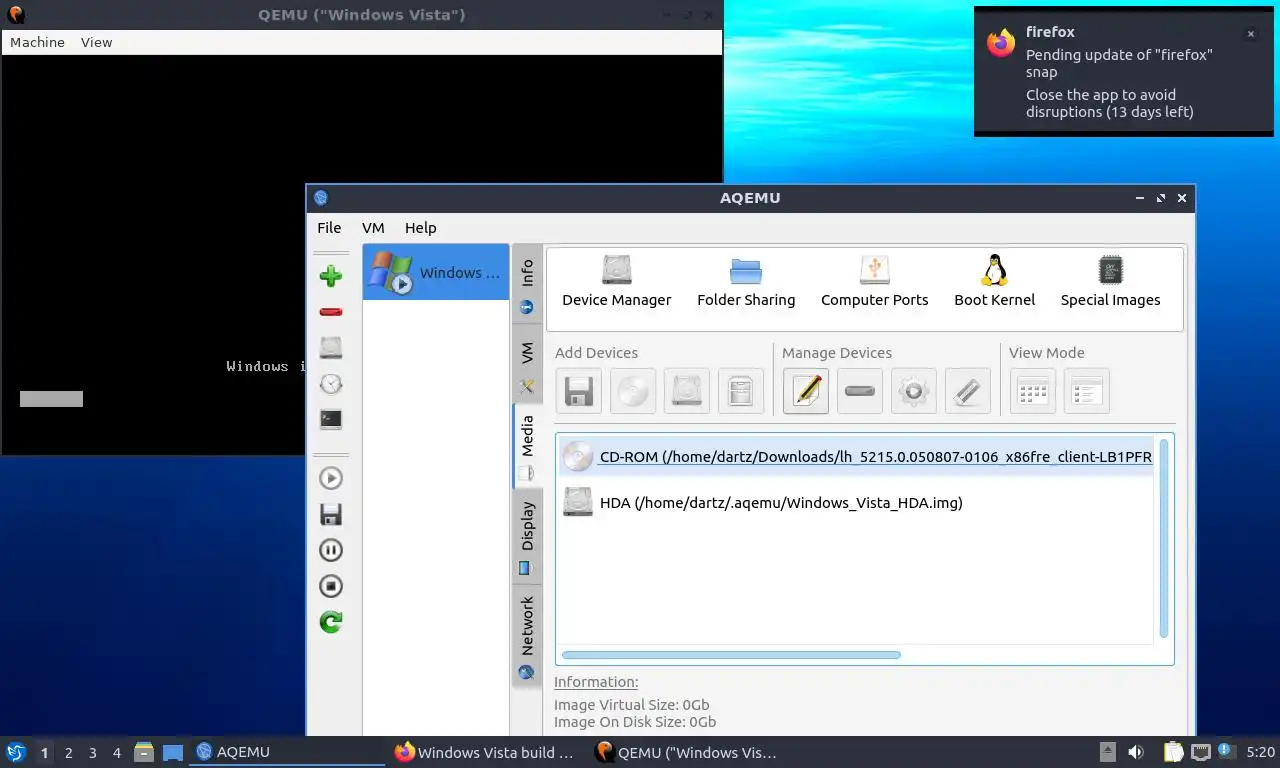Viewport: 1280px width, 768px height.
Task: Select the Windows virtual machine in list
Action: click(436, 272)
